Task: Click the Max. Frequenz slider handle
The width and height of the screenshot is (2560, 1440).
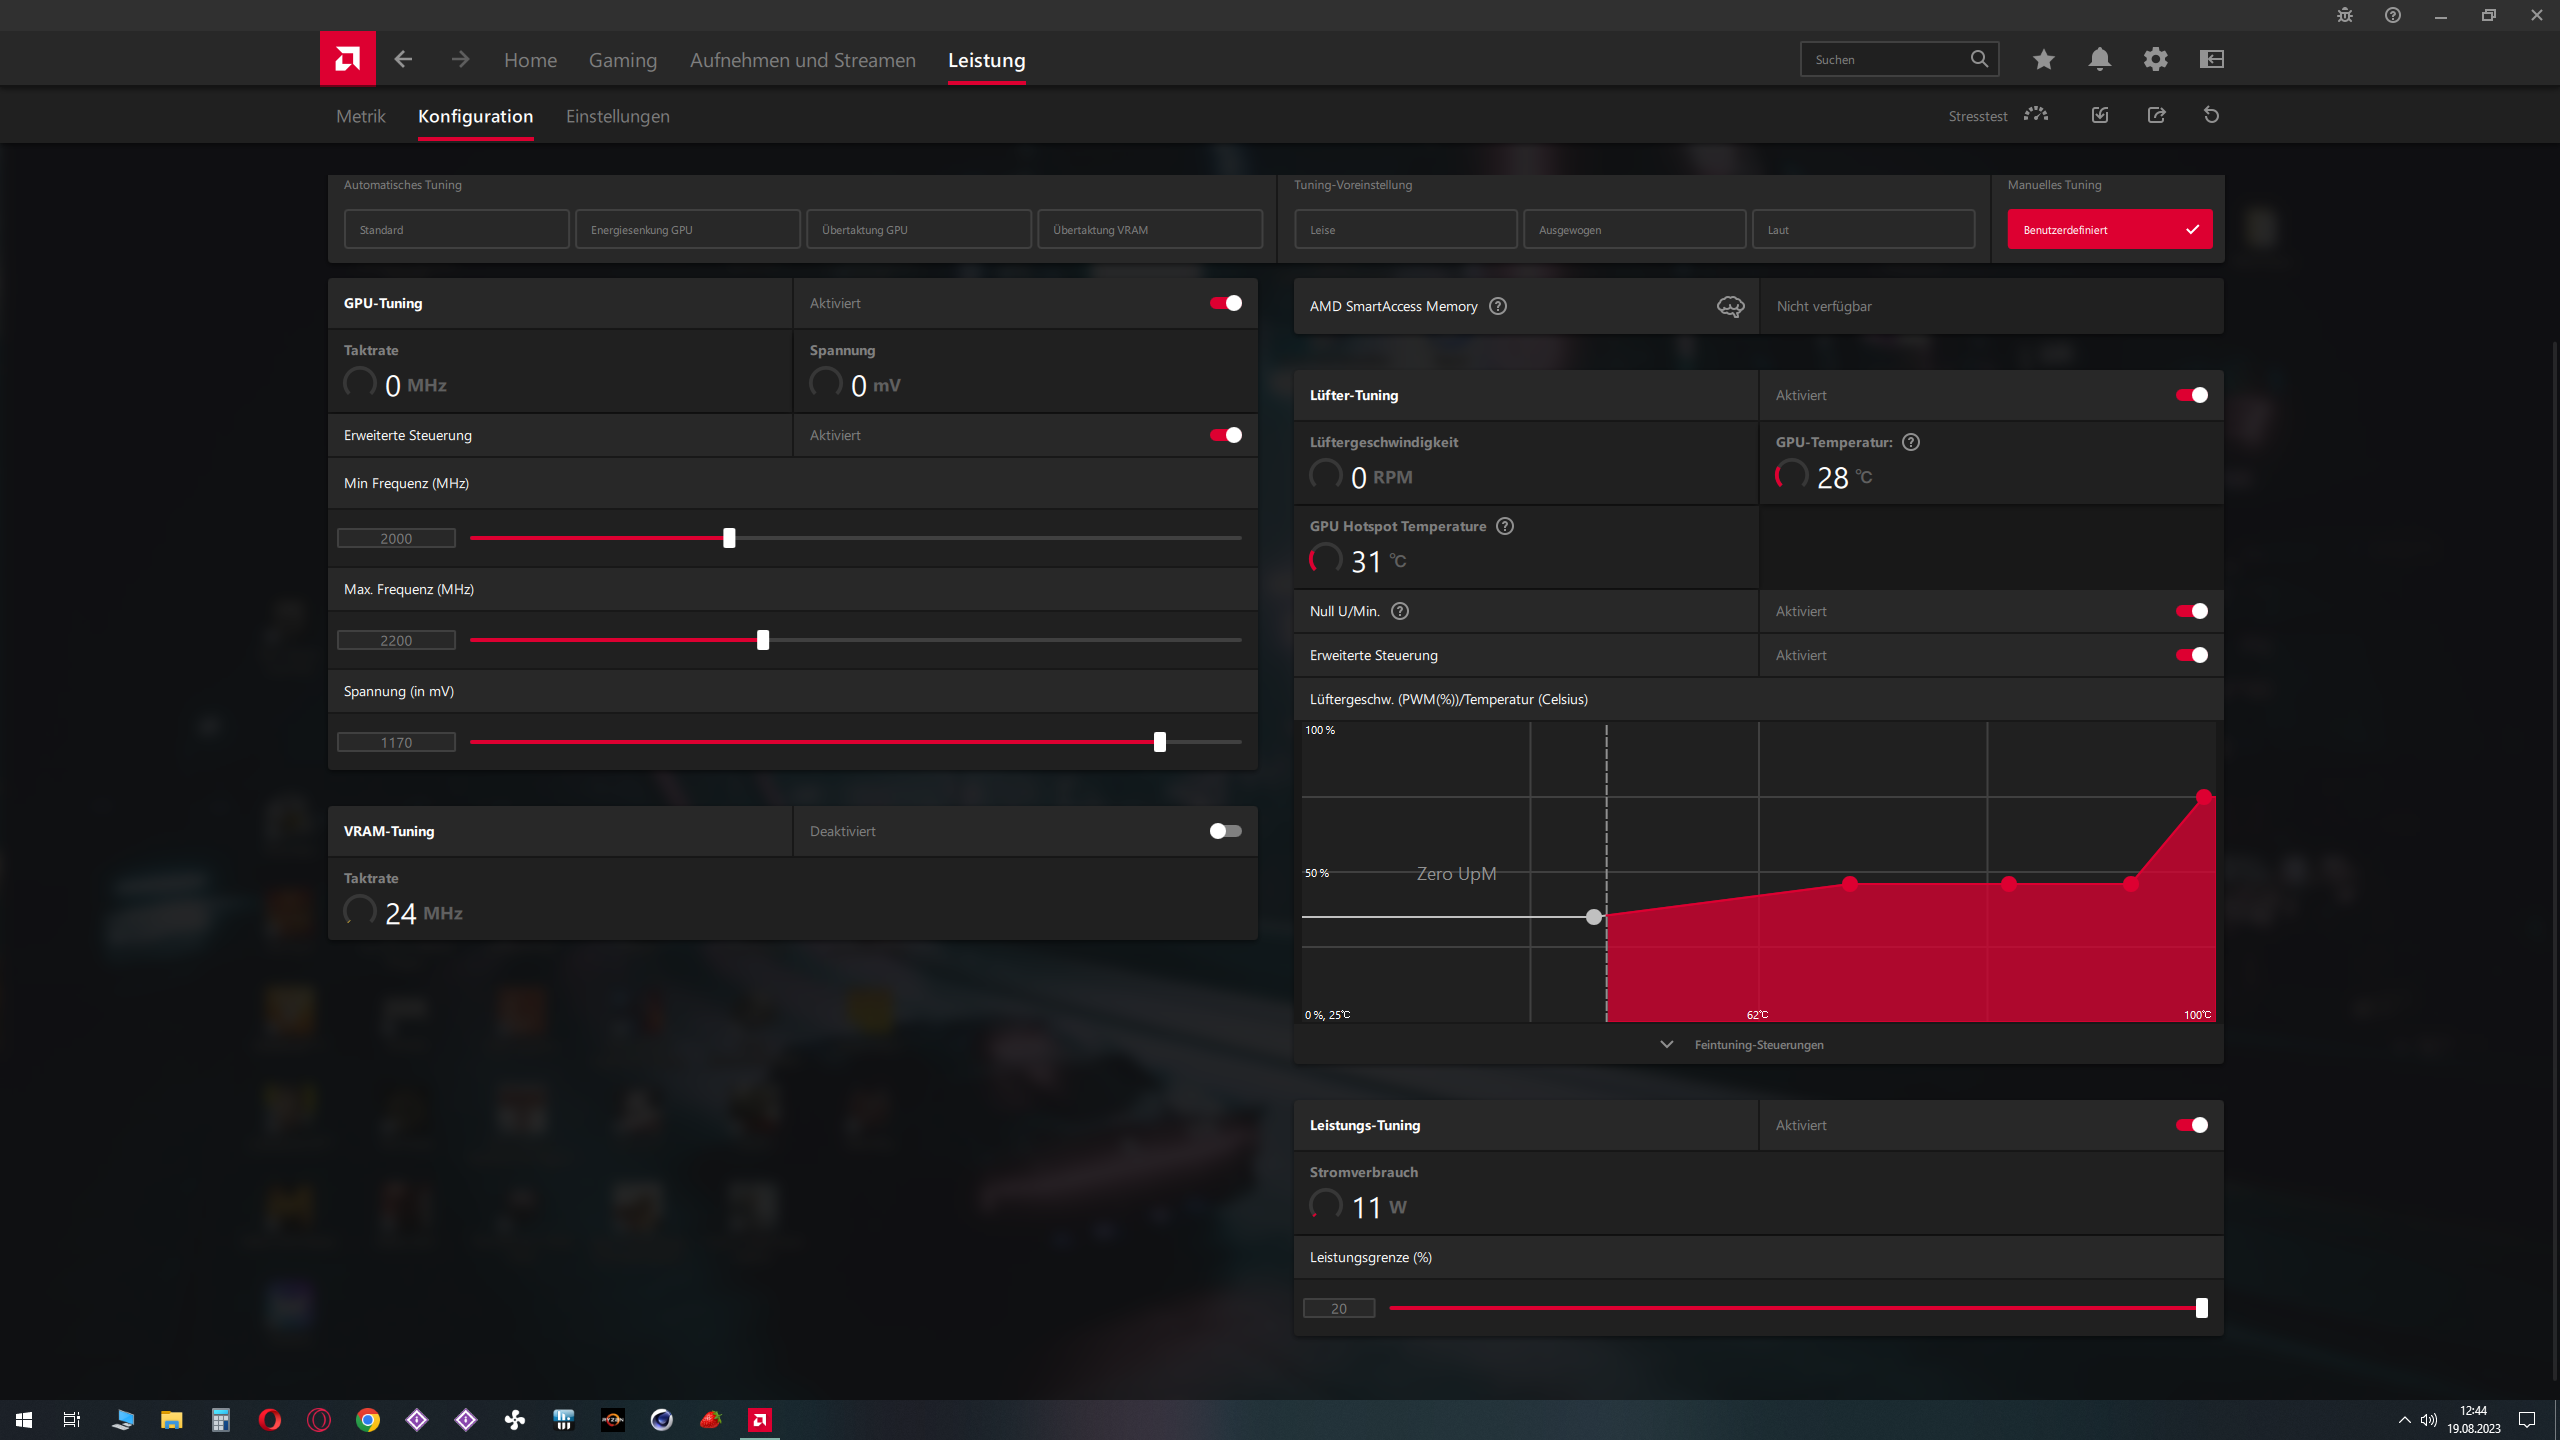Action: pyautogui.click(x=763, y=640)
